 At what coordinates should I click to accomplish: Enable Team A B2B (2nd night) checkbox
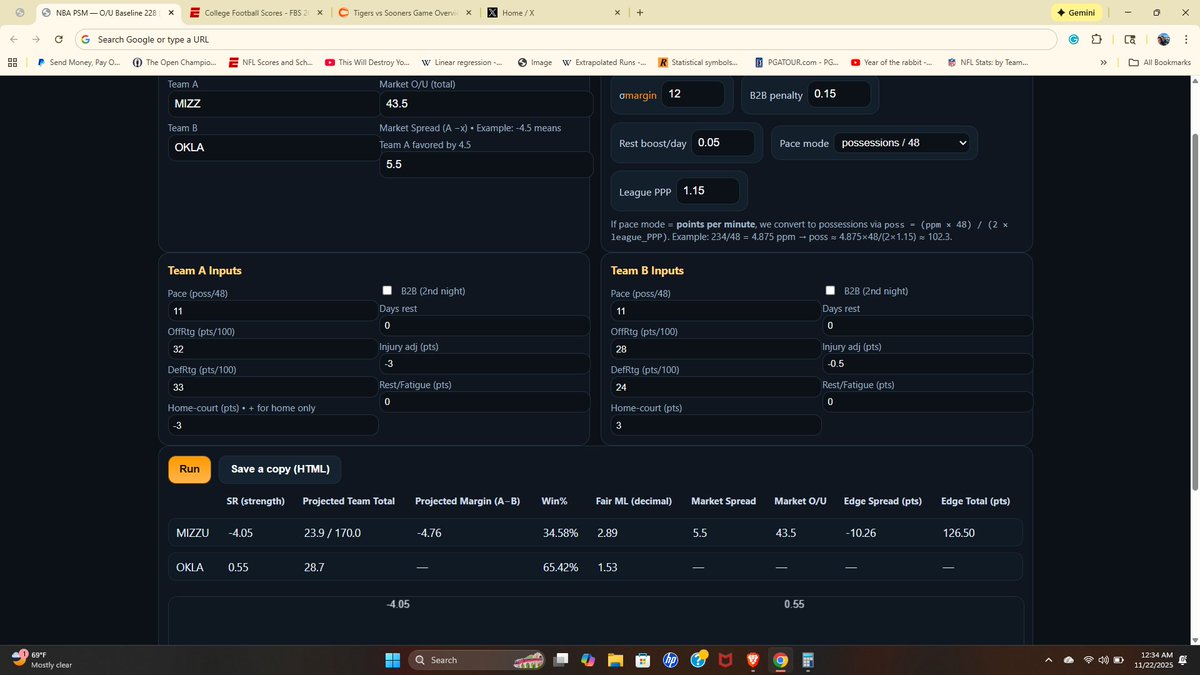tap(387, 291)
